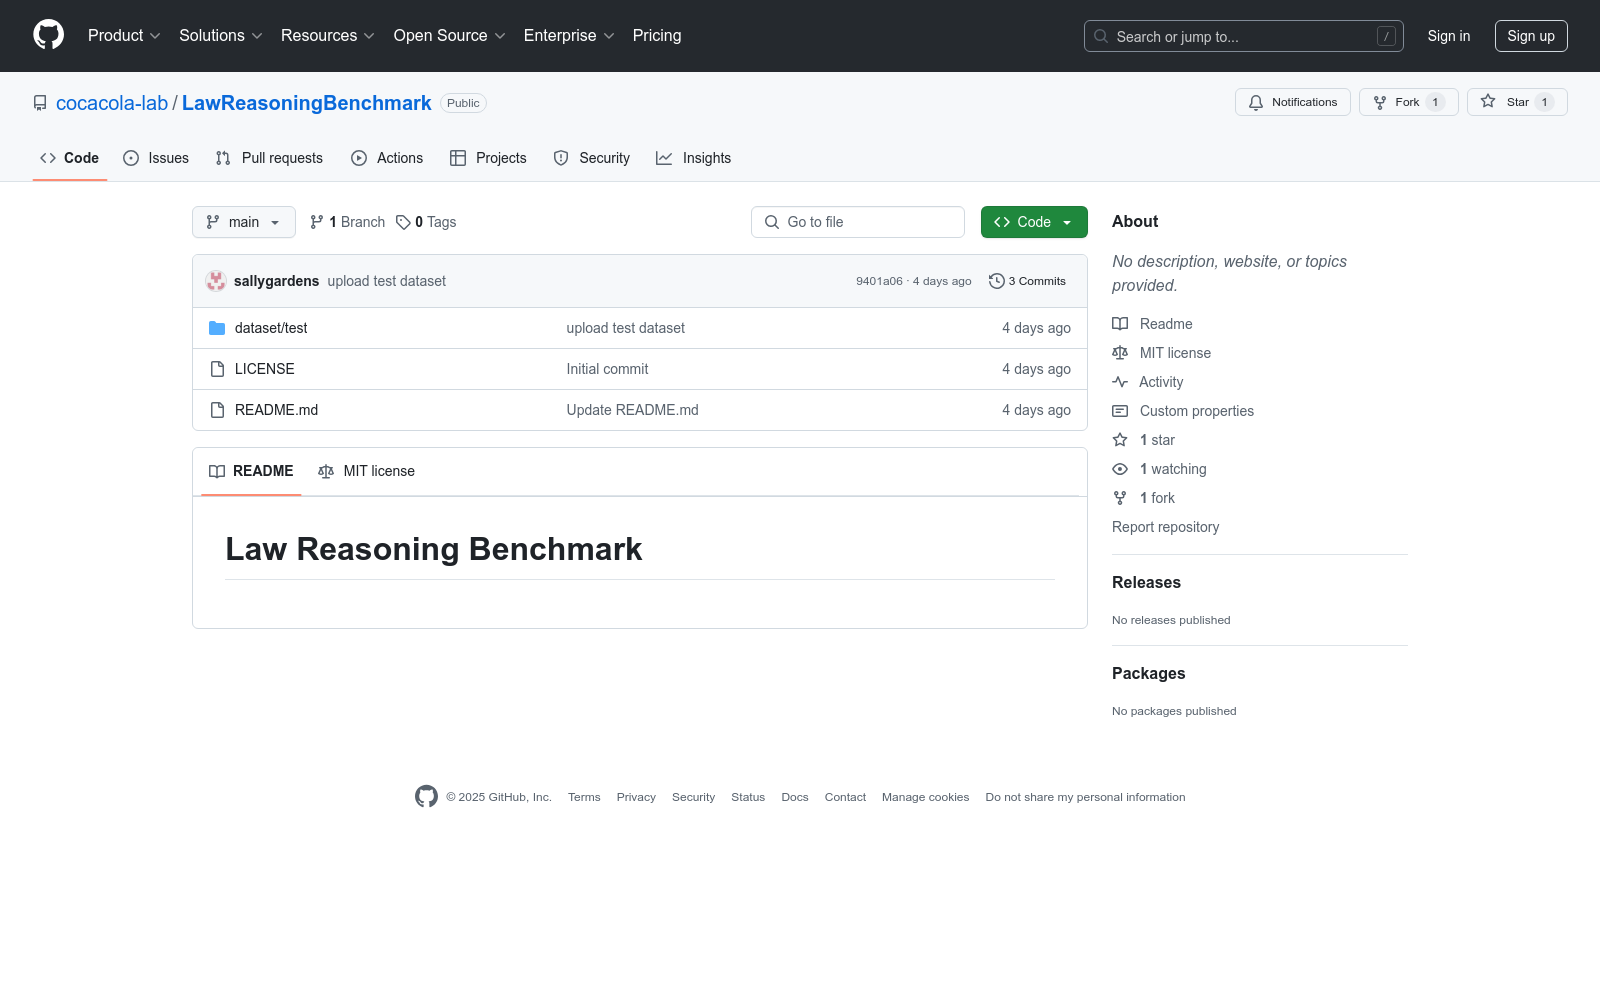Screen dimensions: 1600x1000
Task: Click the pull request icon in repo nav
Action: pyautogui.click(x=223, y=158)
